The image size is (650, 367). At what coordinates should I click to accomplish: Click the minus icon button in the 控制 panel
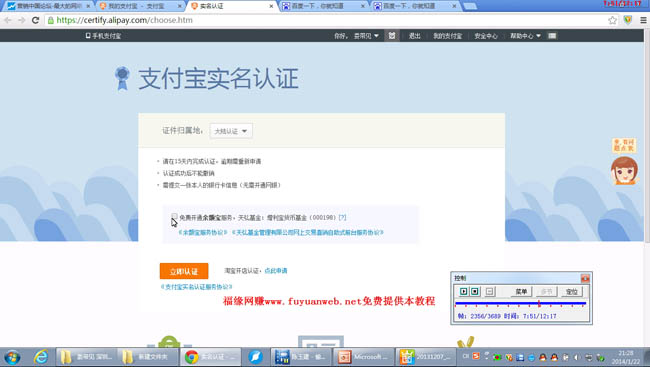[490, 292]
